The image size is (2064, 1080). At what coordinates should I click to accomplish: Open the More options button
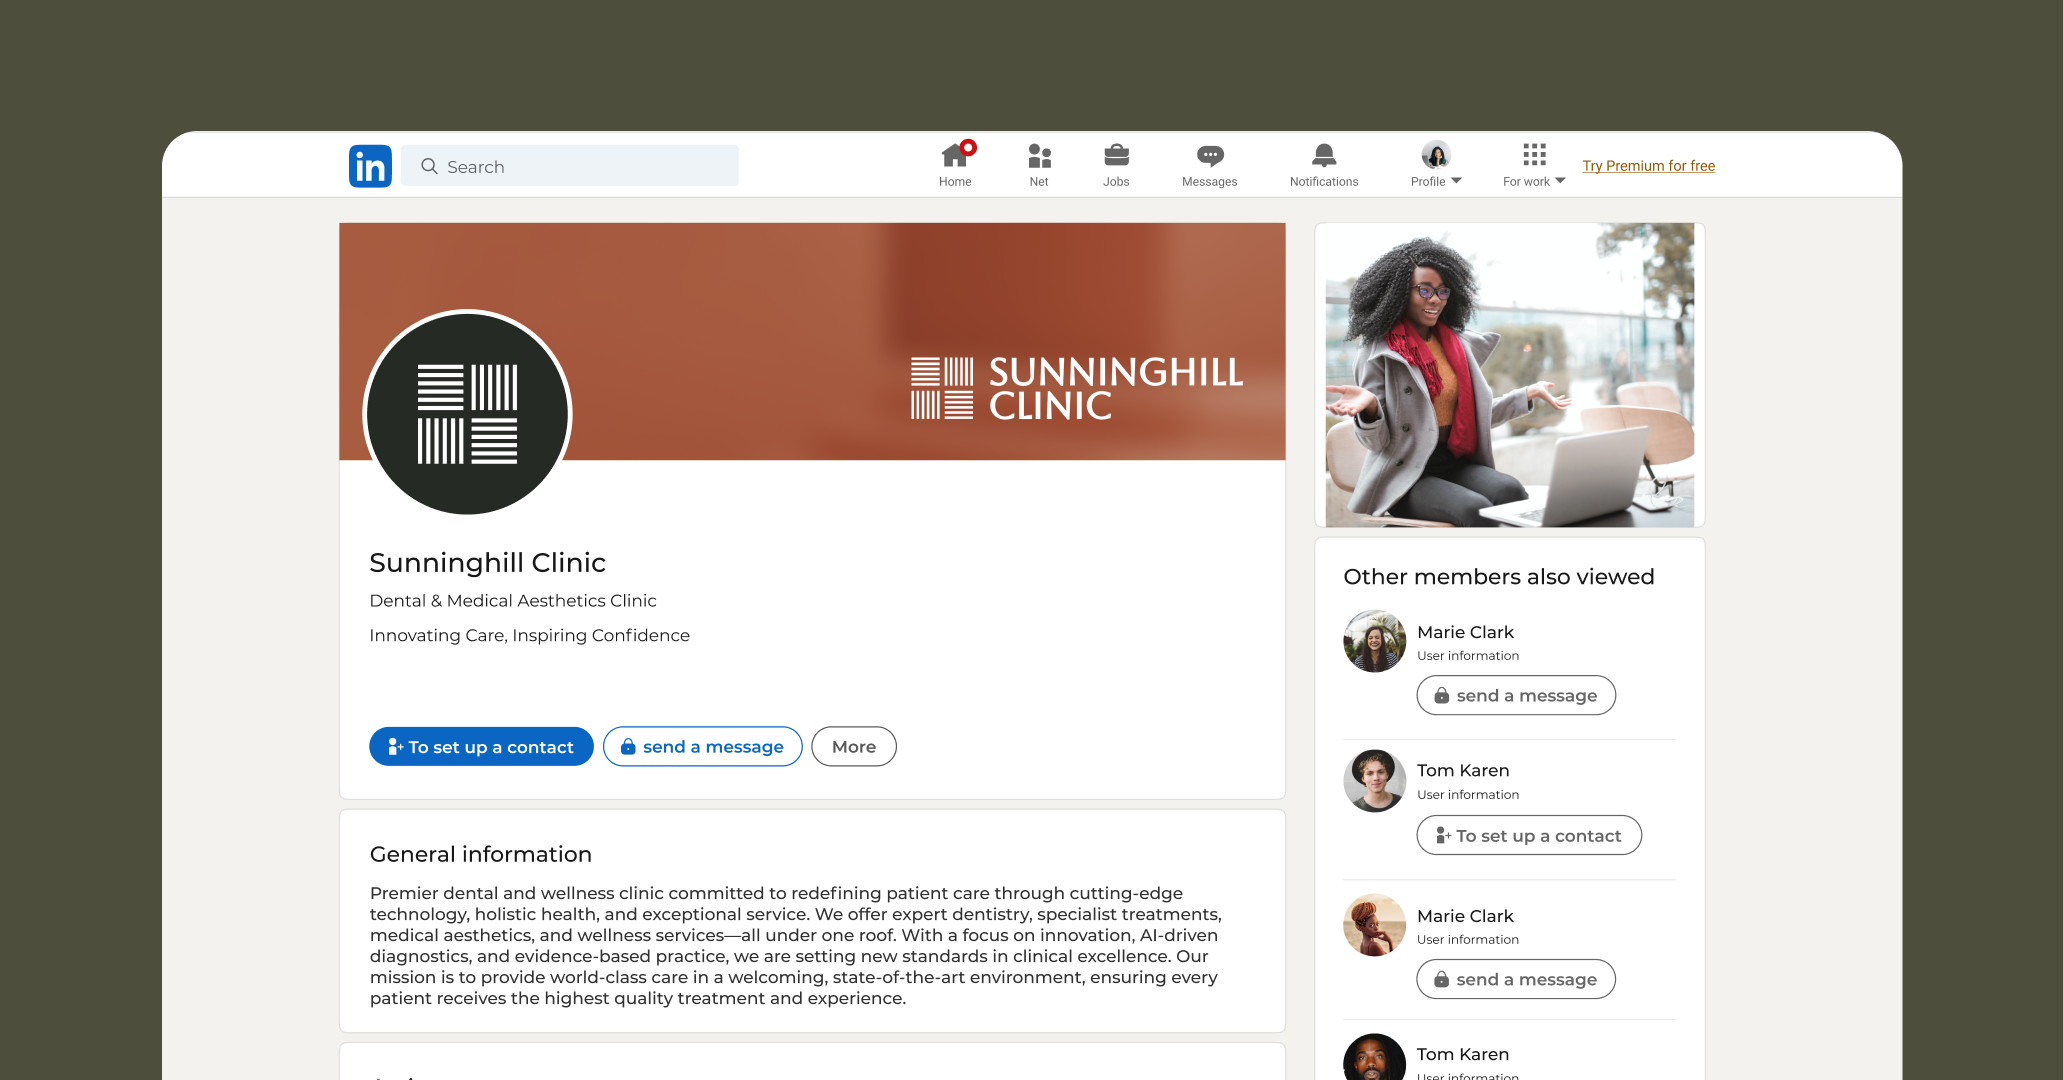pyautogui.click(x=853, y=747)
